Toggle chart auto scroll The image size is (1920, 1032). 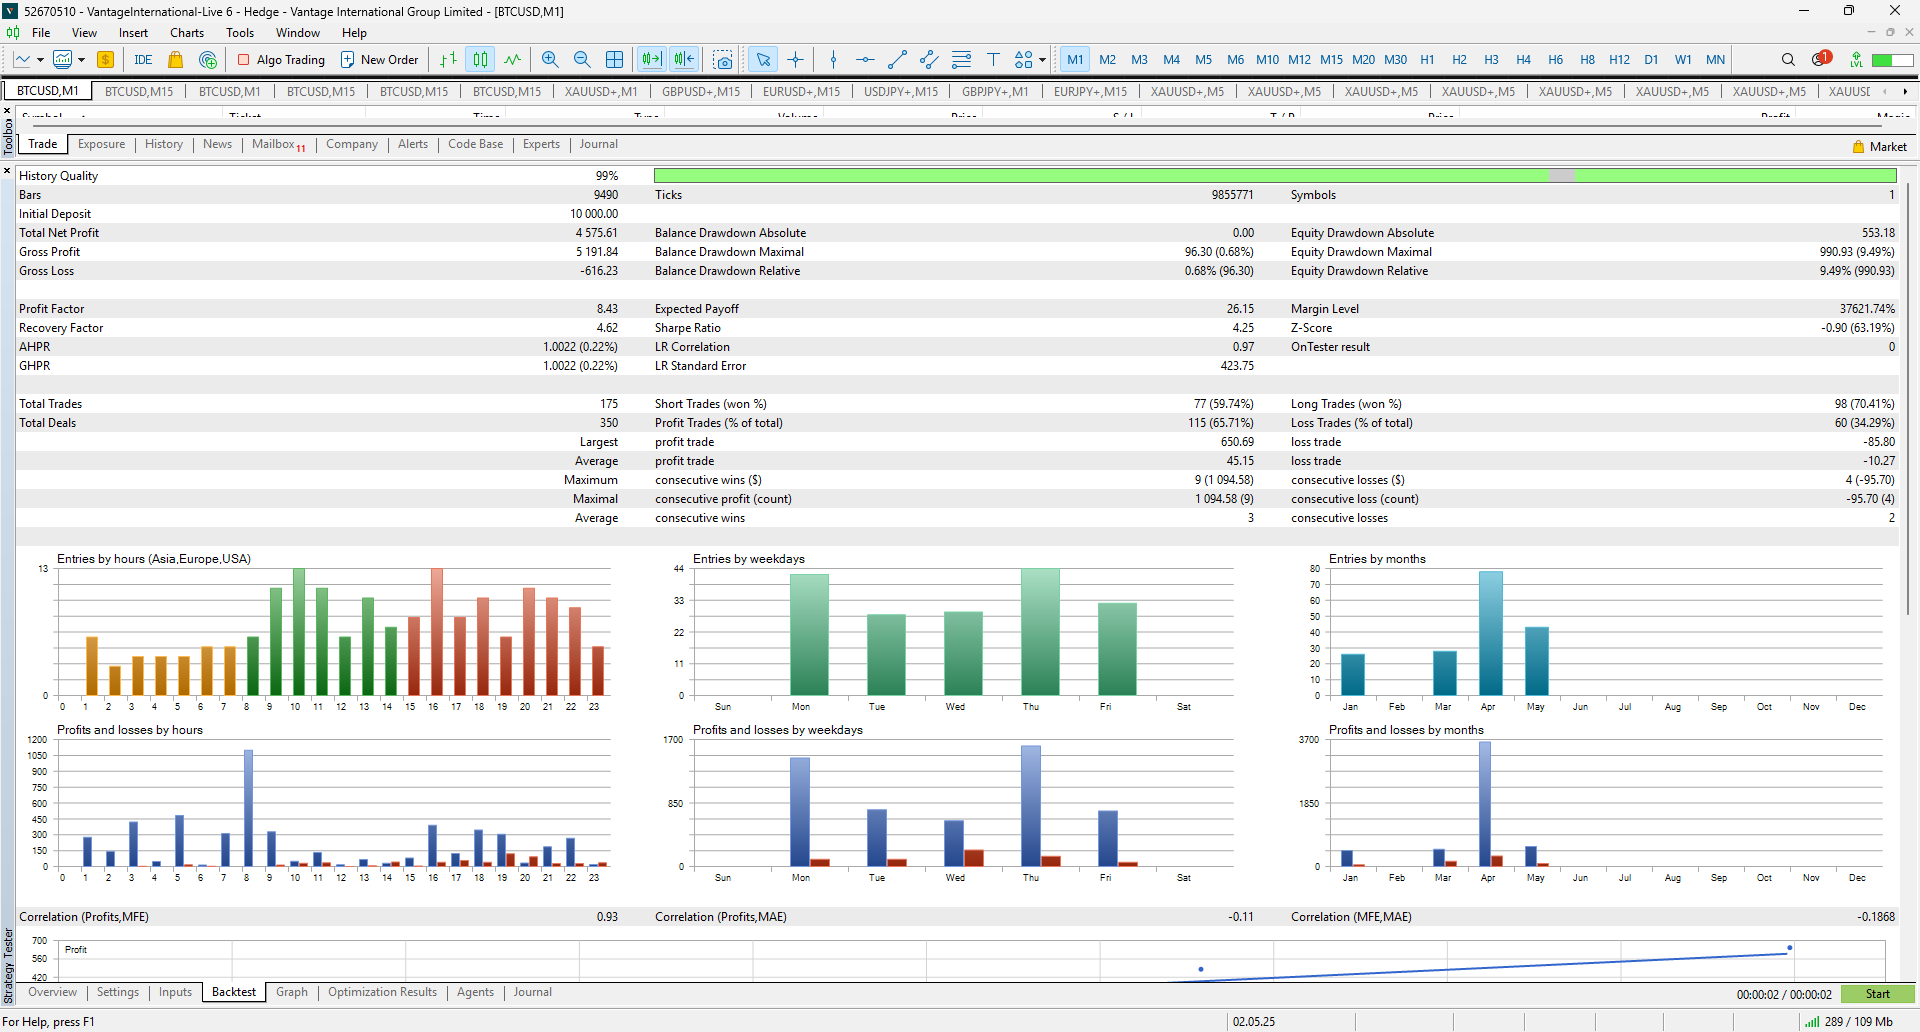click(x=652, y=60)
